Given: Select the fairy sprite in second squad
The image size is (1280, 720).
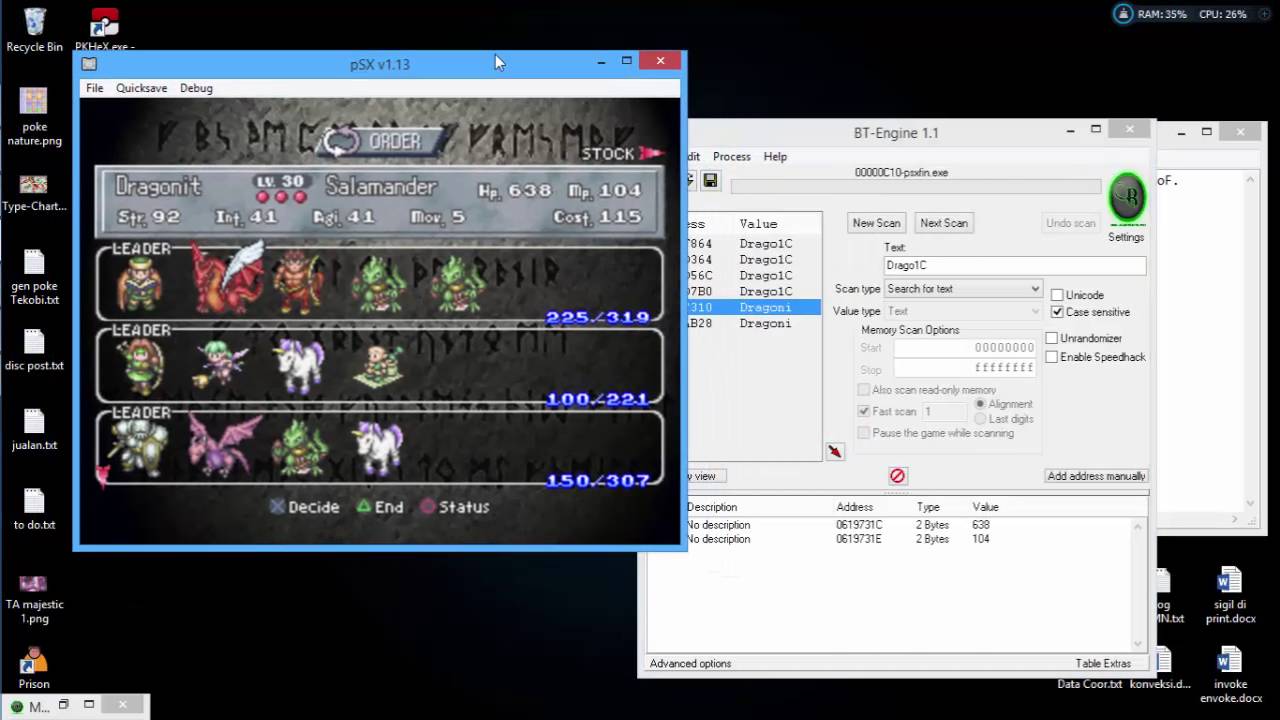Looking at the screenshot, I should pyautogui.click(x=219, y=366).
